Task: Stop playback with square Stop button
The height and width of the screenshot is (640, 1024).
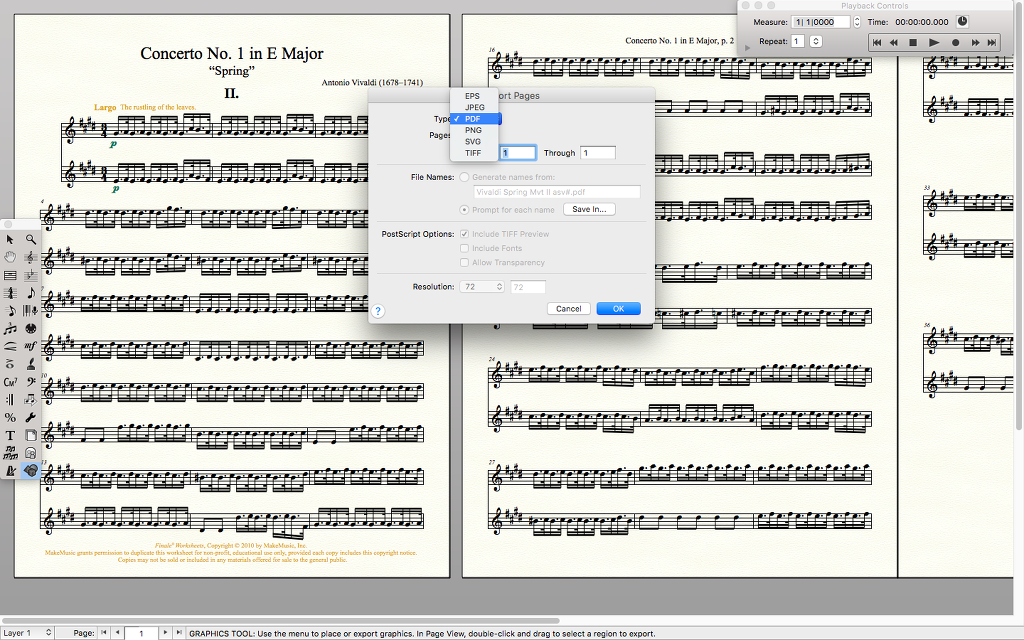Action: click(913, 42)
